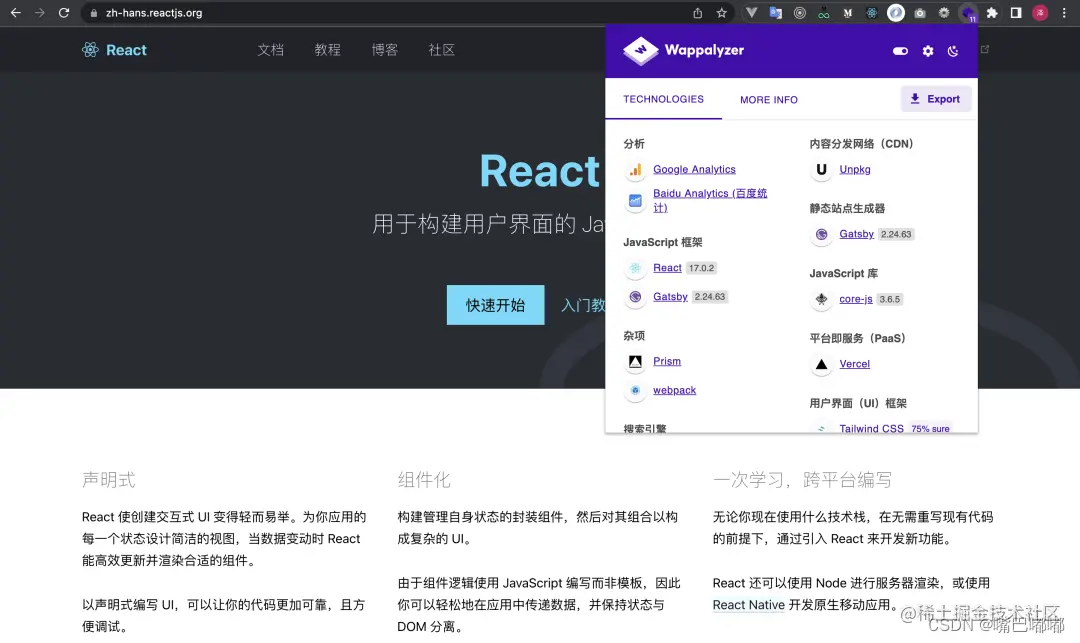Open the gray arrow dropdown extension icon

(751, 13)
